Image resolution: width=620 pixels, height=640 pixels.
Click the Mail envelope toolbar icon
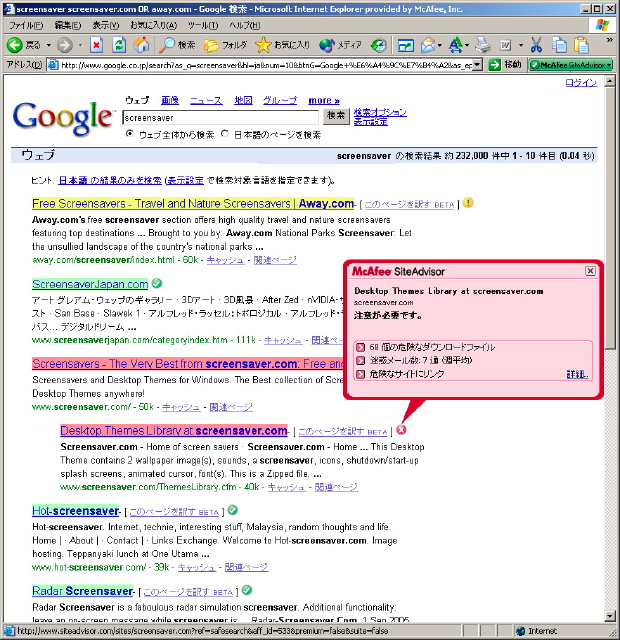(428, 45)
